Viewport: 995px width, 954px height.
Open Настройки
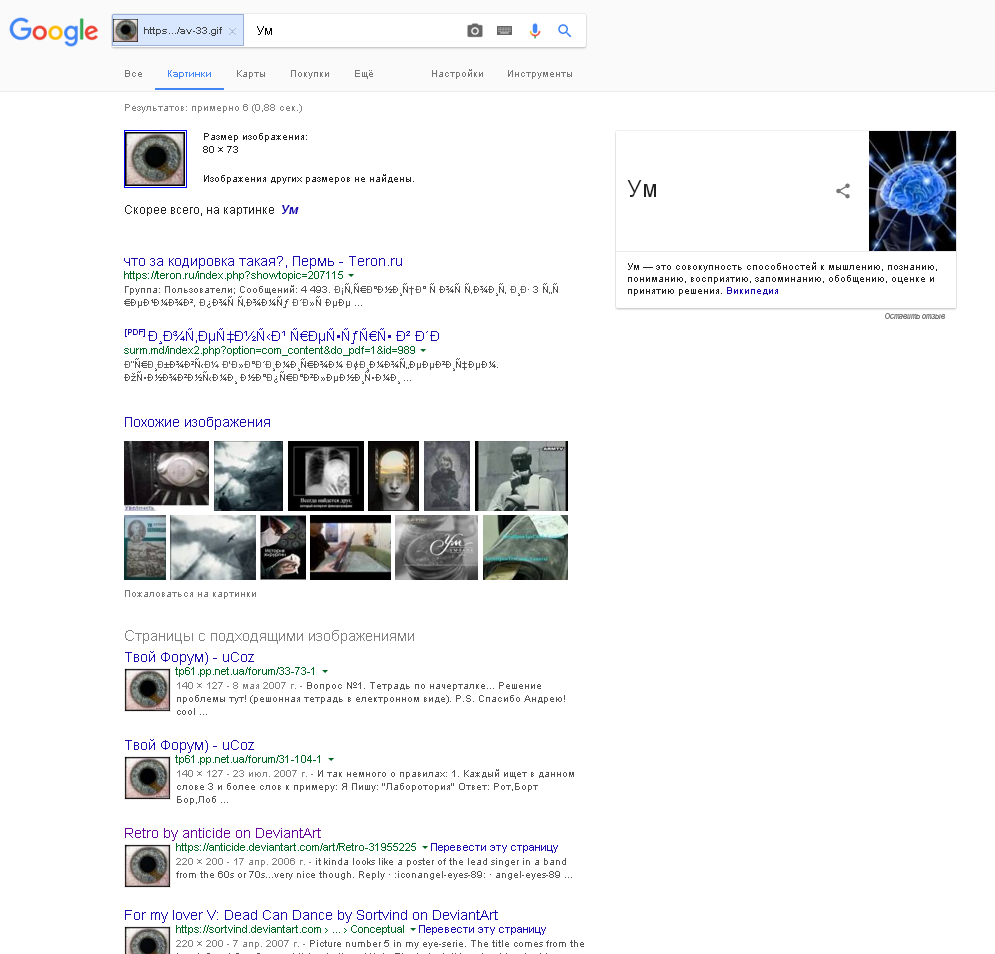point(457,73)
